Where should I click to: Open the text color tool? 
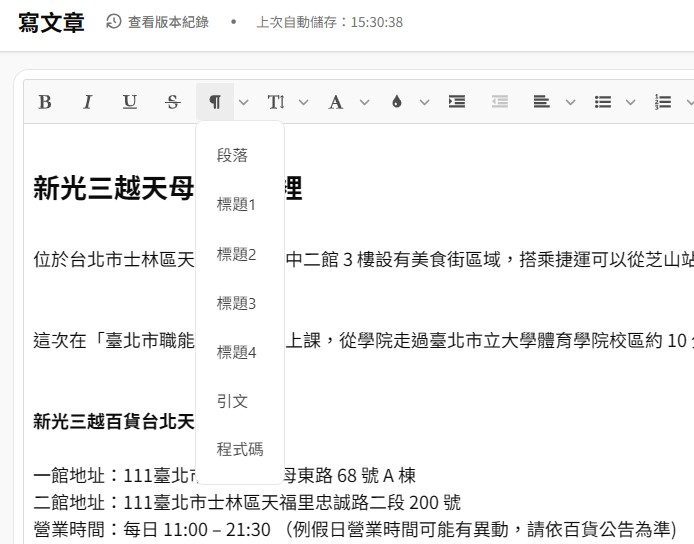335,102
